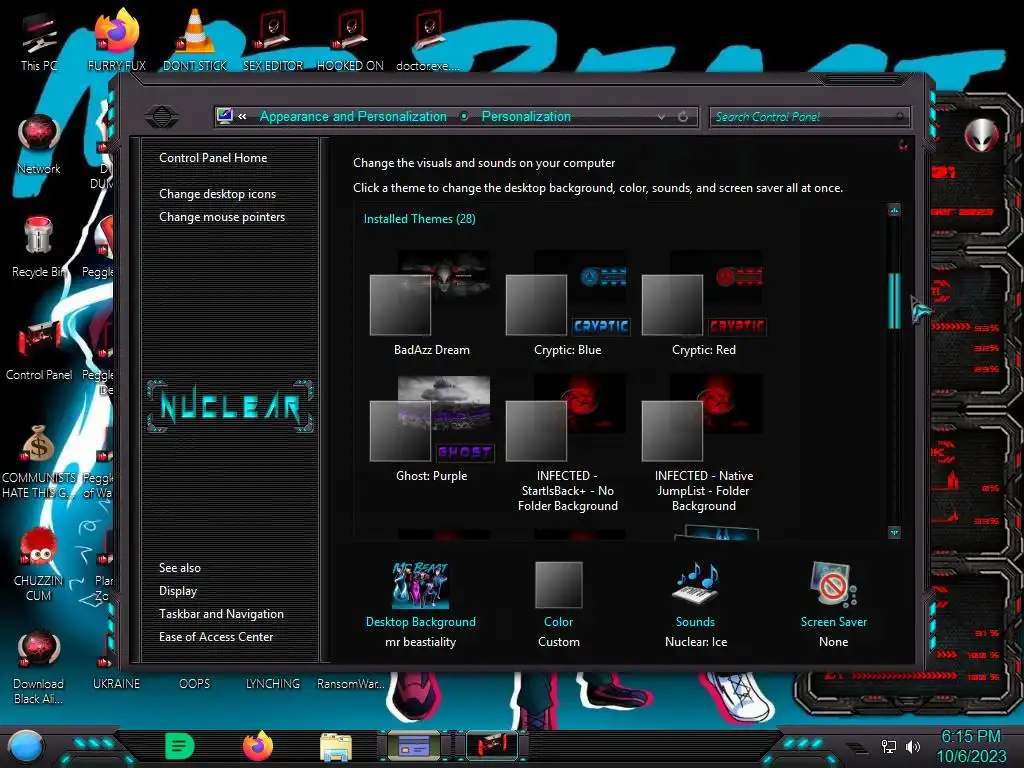Open the DONT STICK VLC shortcut
1024x768 pixels.
[x=195, y=40]
